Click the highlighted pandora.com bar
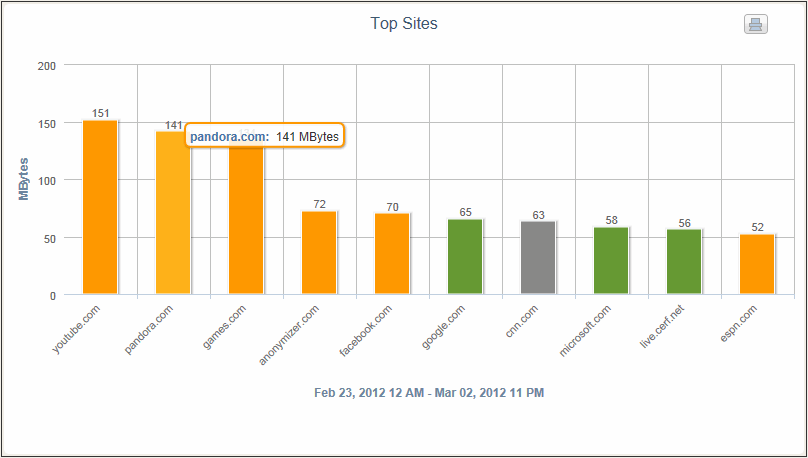 (173, 213)
